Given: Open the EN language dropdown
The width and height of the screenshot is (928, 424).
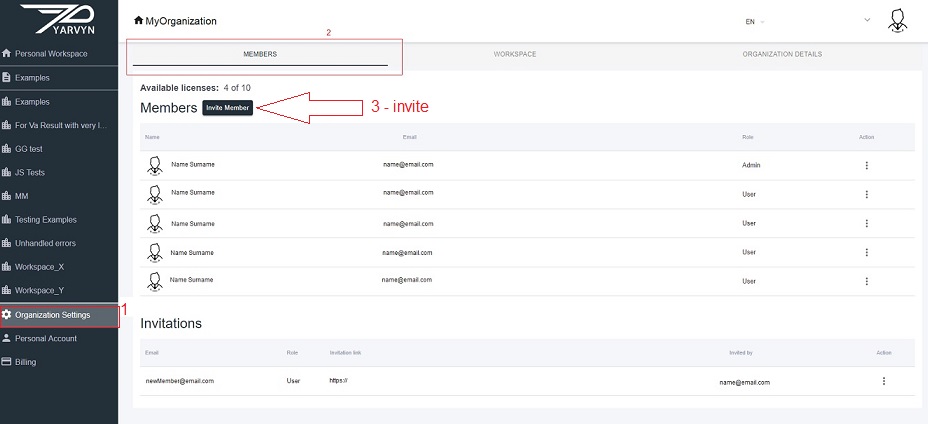Looking at the screenshot, I should click(x=755, y=22).
